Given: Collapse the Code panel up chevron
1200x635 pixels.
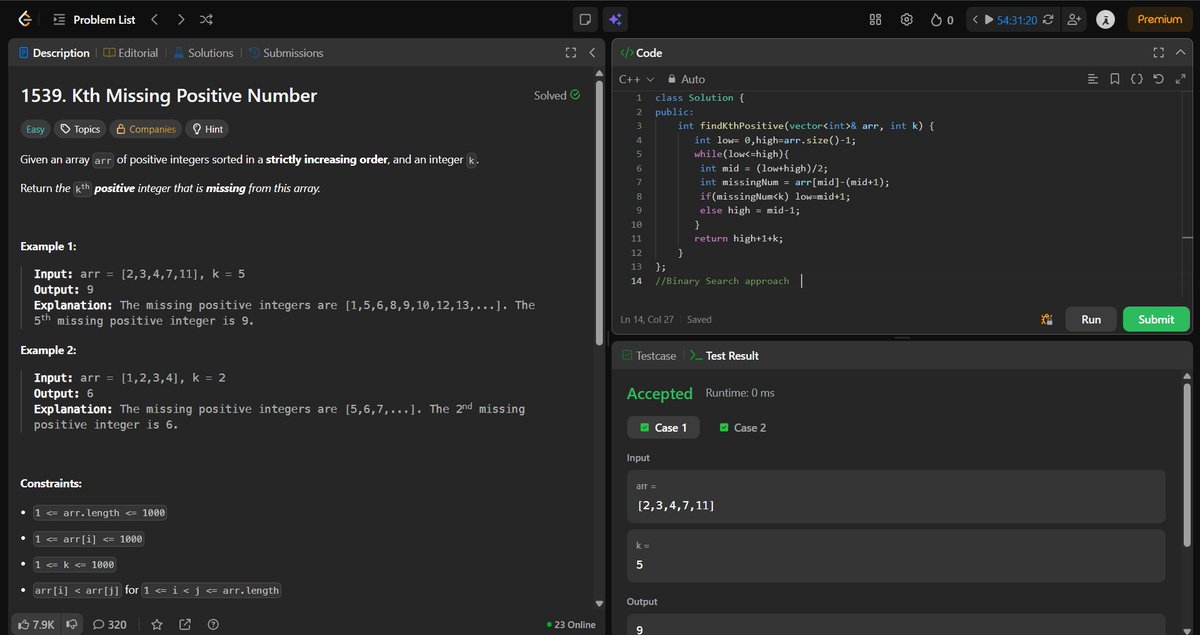Looking at the screenshot, I should point(1179,53).
